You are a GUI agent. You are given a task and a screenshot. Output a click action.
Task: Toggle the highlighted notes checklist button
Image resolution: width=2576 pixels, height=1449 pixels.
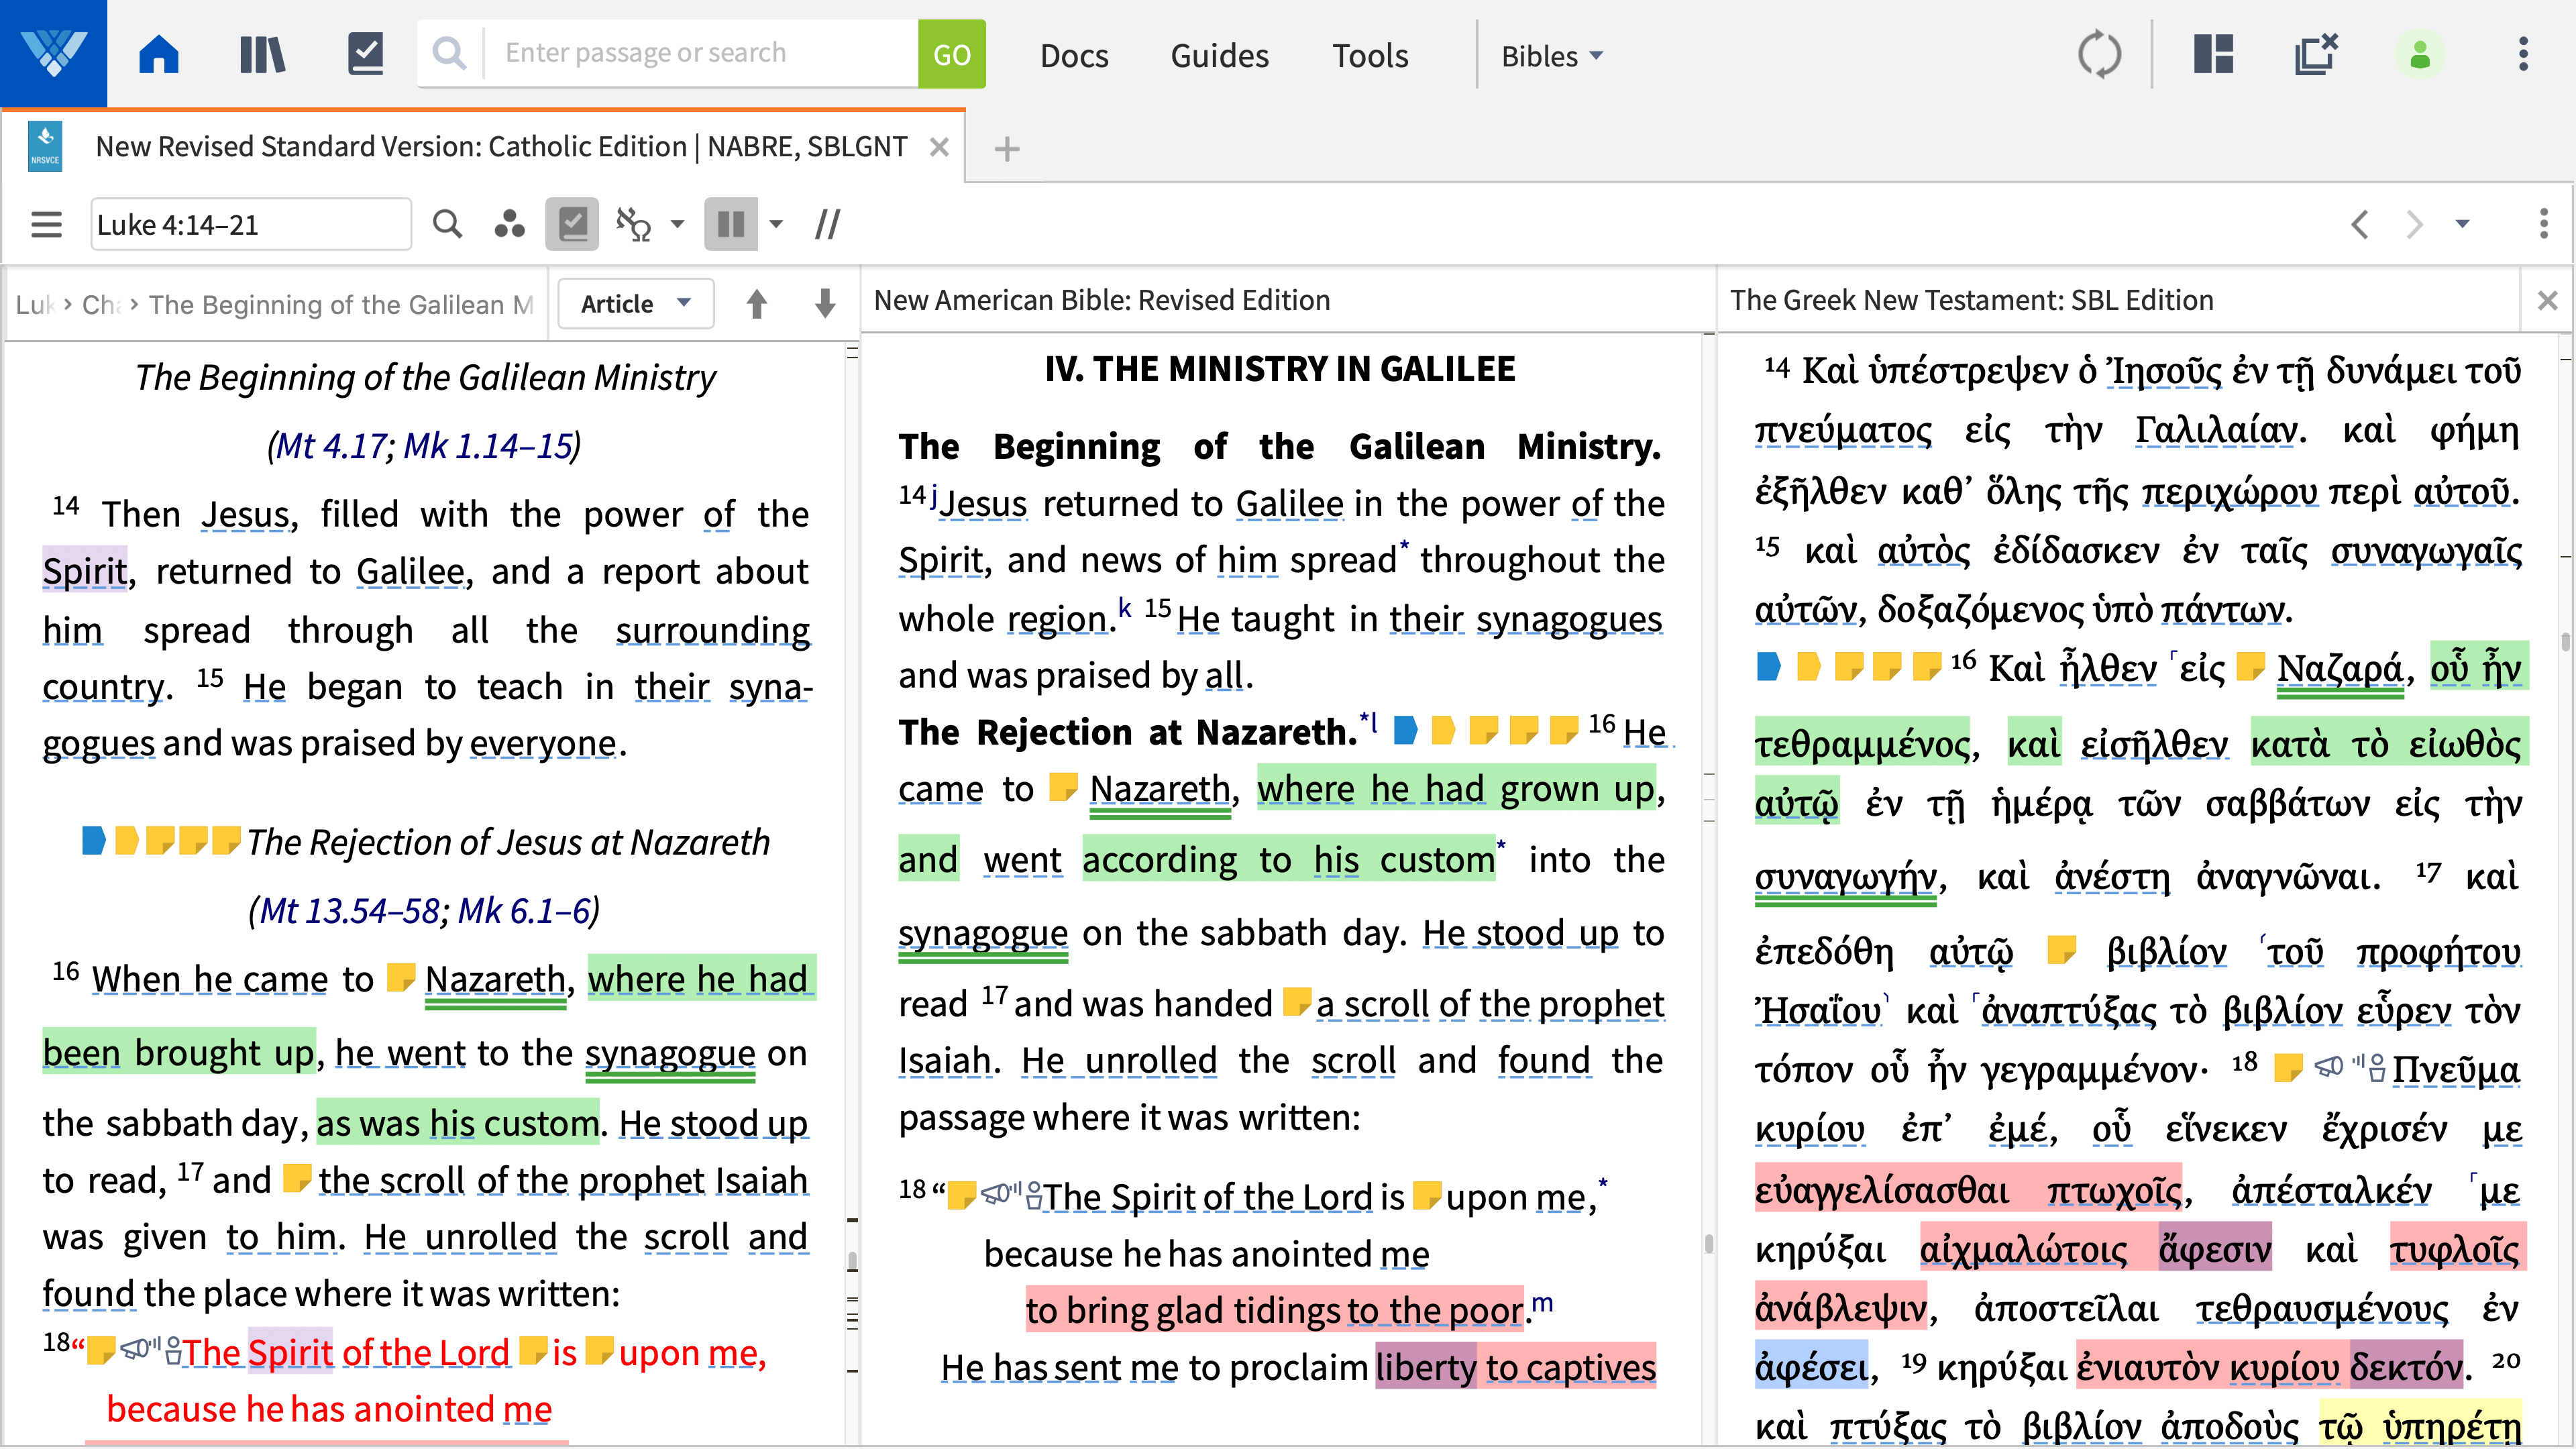572,224
